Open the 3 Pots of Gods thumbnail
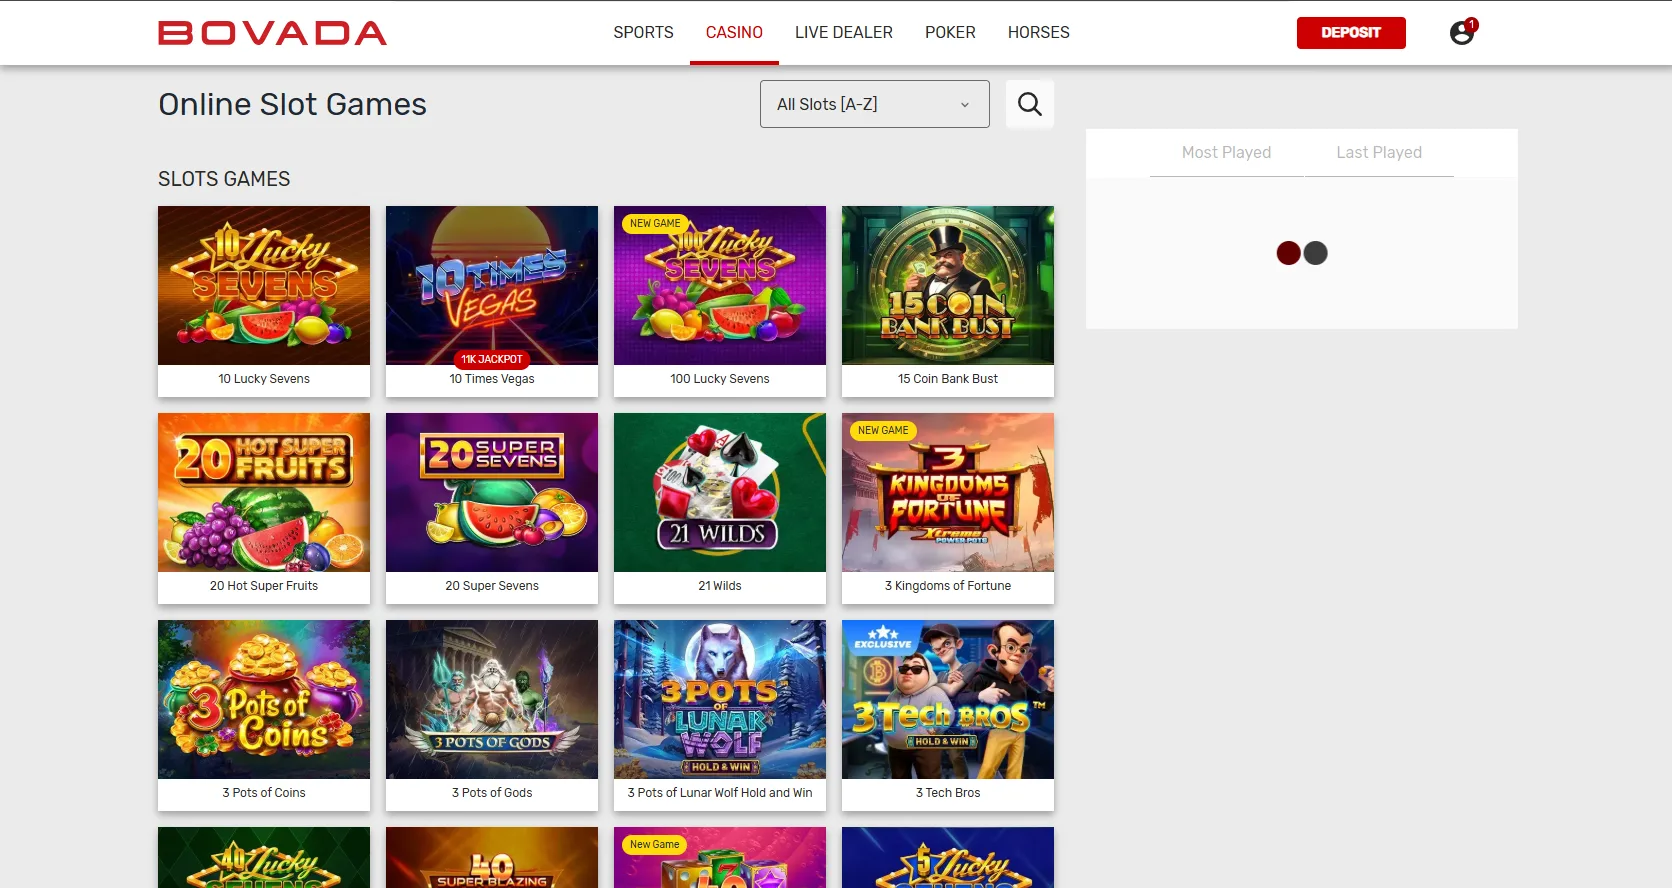The width and height of the screenshot is (1672, 888). tap(492, 699)
